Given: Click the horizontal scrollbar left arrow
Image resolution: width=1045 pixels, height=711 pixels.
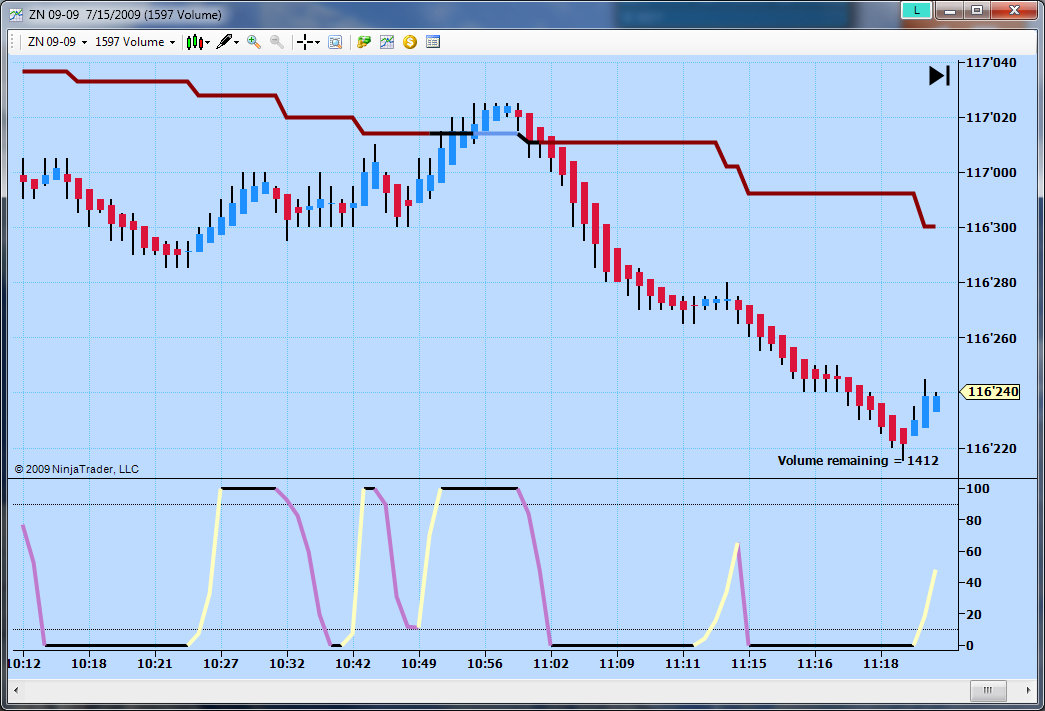Looking at the screenshot, I should point(16,690).
